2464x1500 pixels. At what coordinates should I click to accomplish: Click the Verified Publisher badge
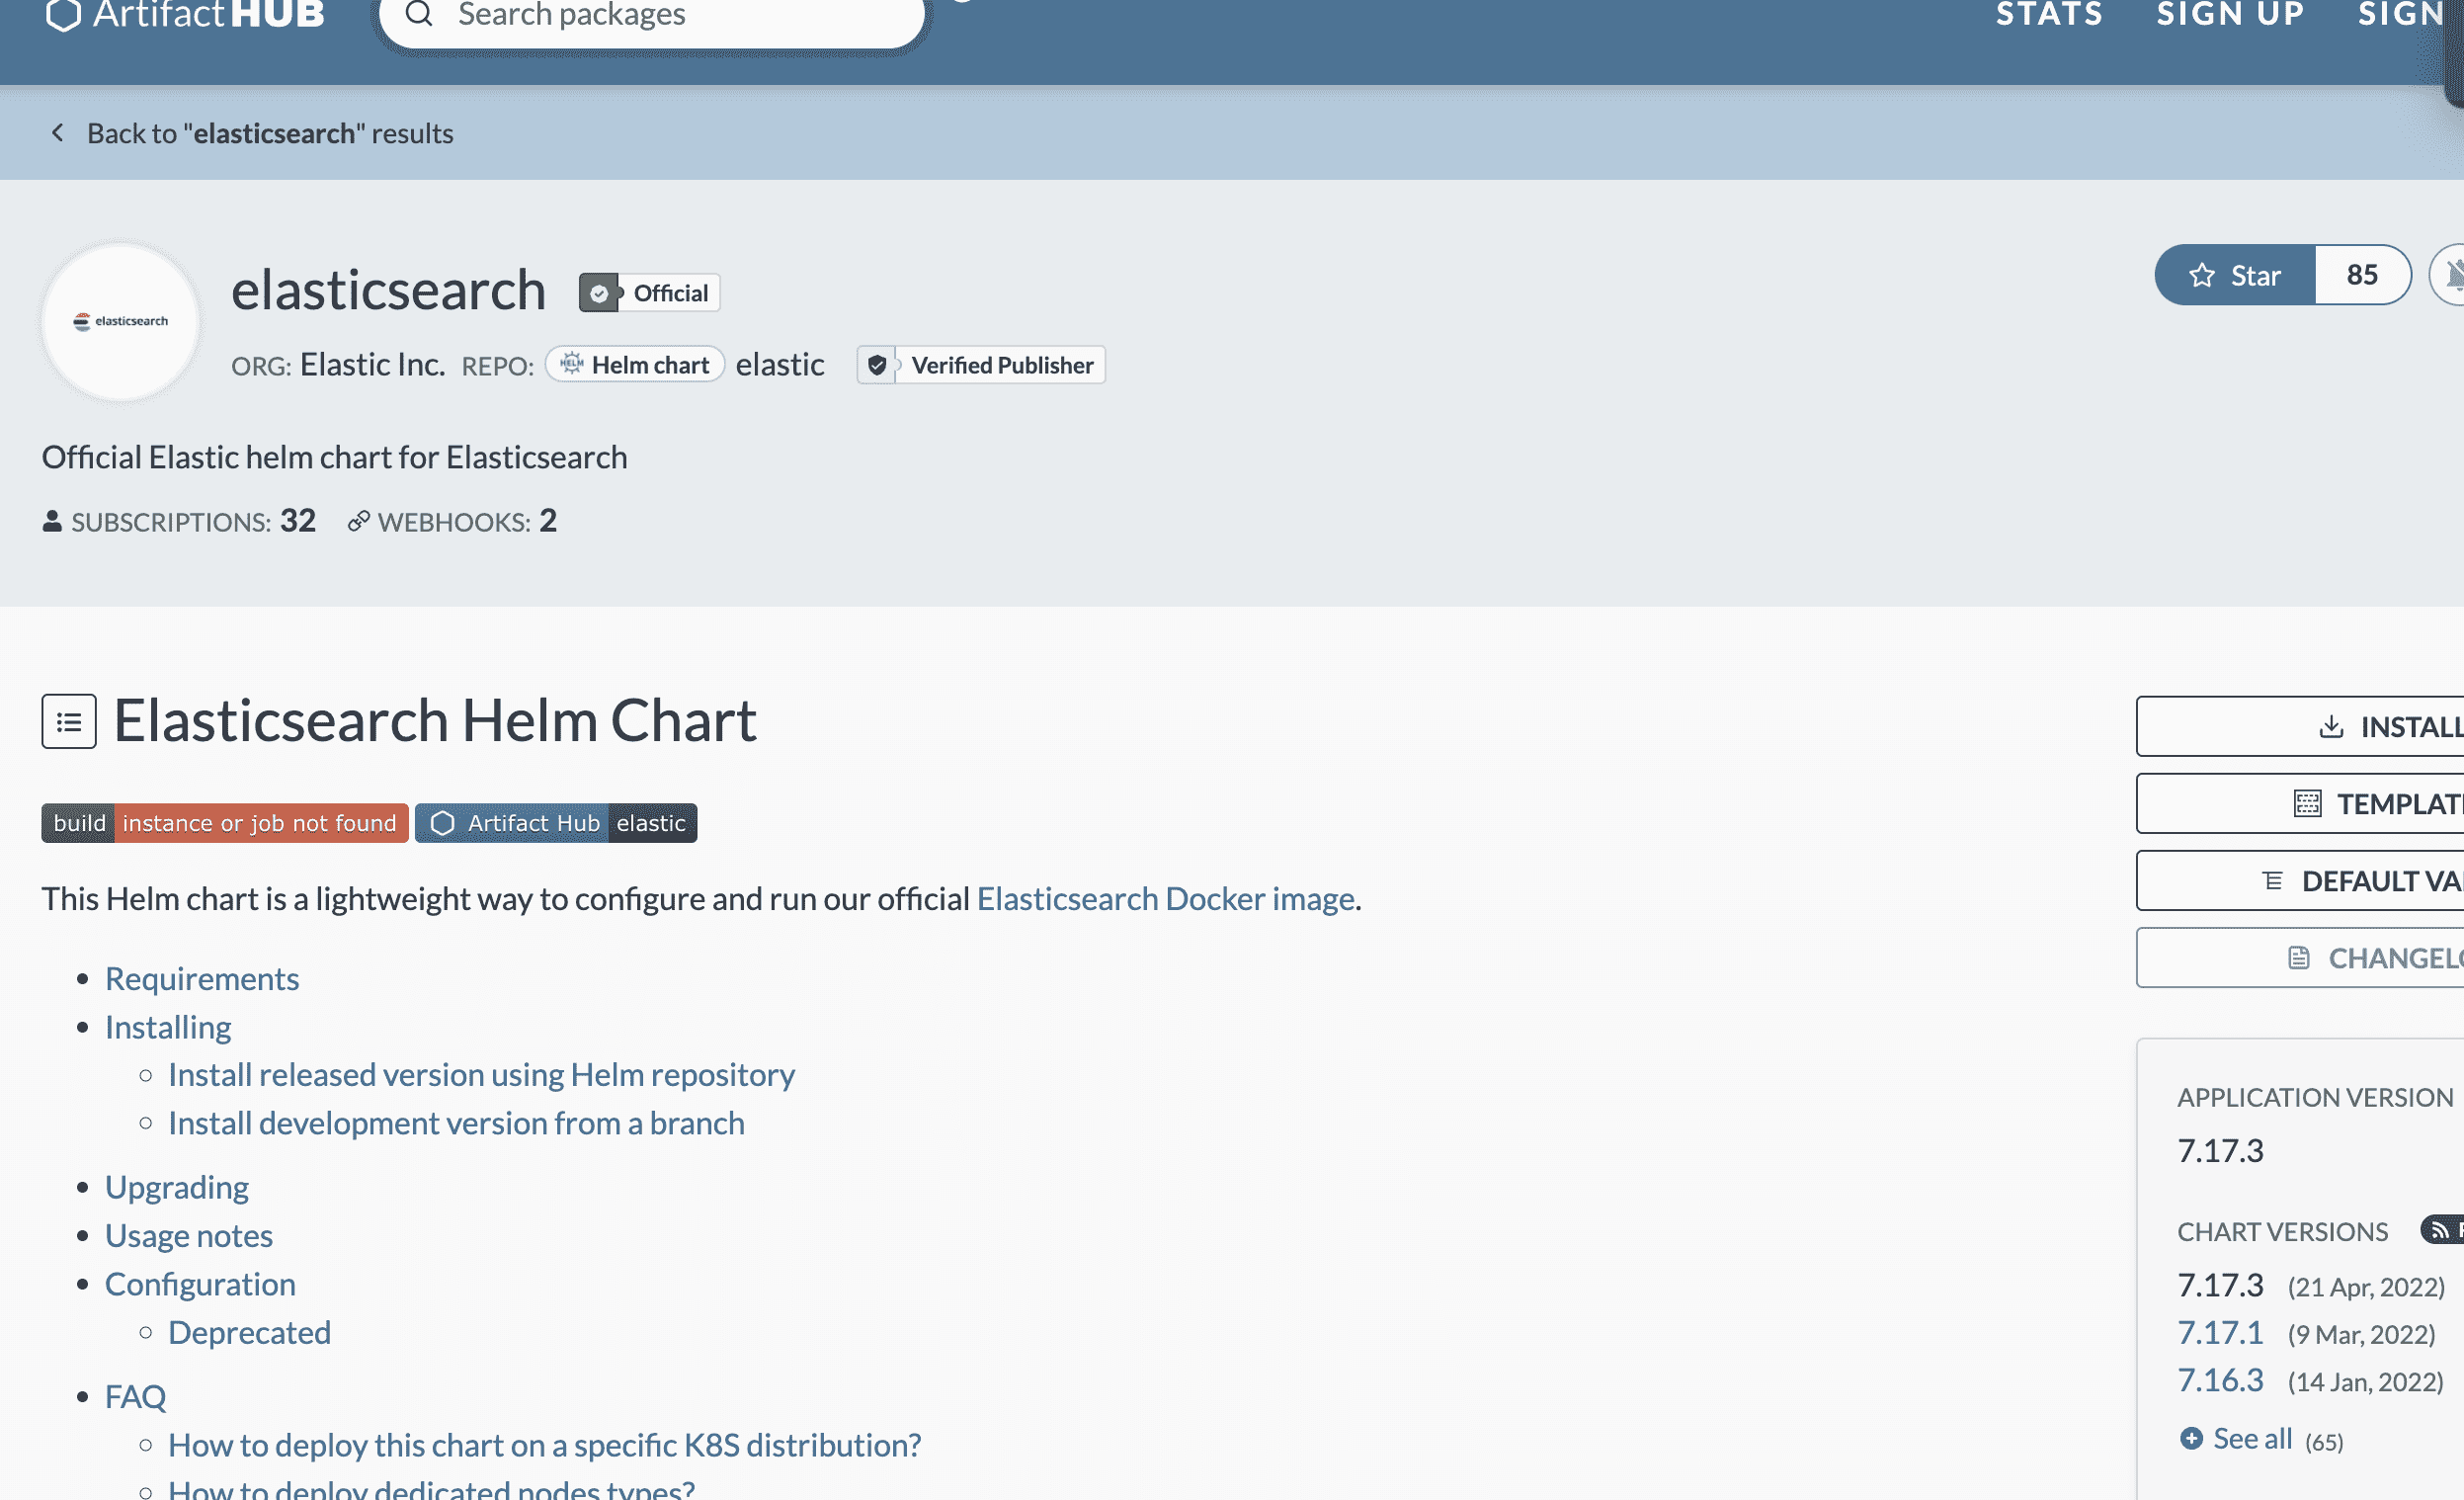(980, 365)
